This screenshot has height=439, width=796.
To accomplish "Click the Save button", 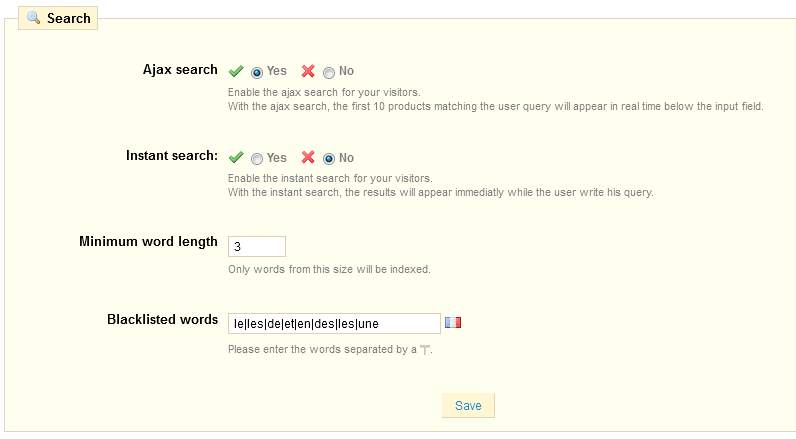I will (x=468, y=406).
